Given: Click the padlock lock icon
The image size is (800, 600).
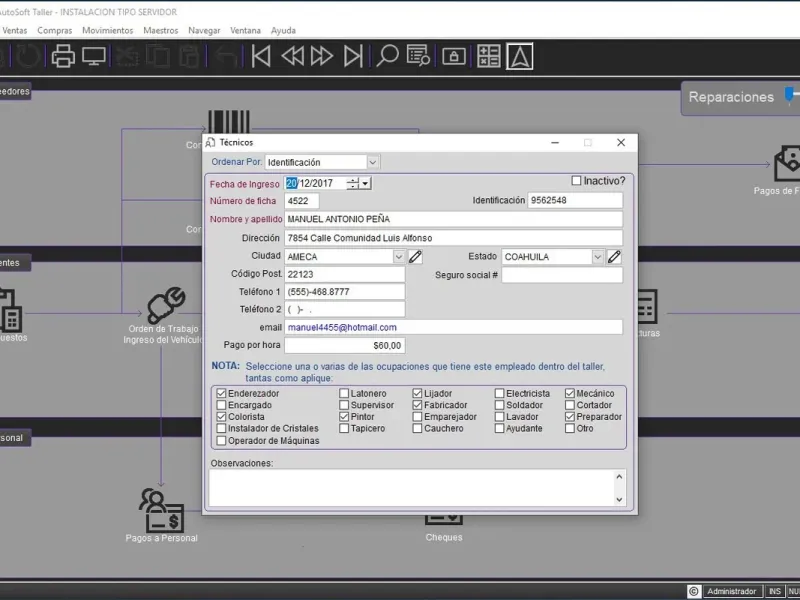Looking at the screenshot, I should coord(454,56).
